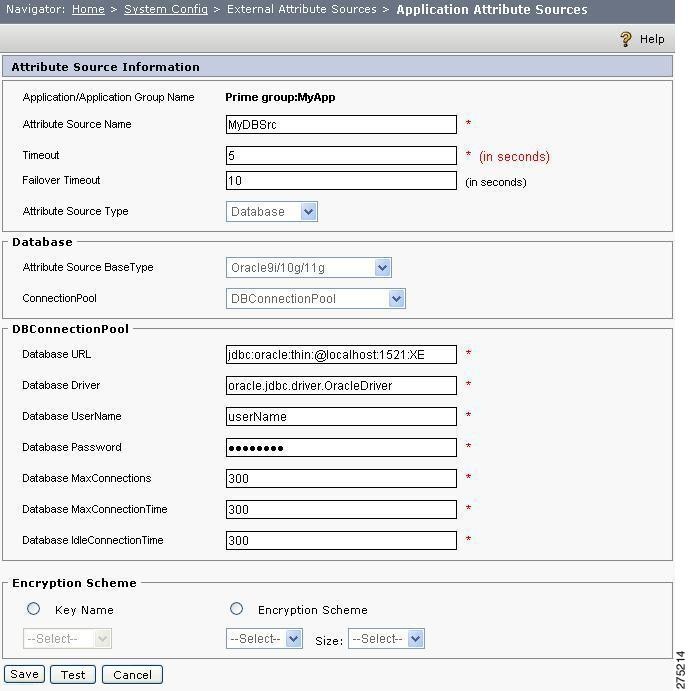Screen dimensions: 689x691
Task: Open the Key Name select dropdown
Action: [x=67, y=639]
